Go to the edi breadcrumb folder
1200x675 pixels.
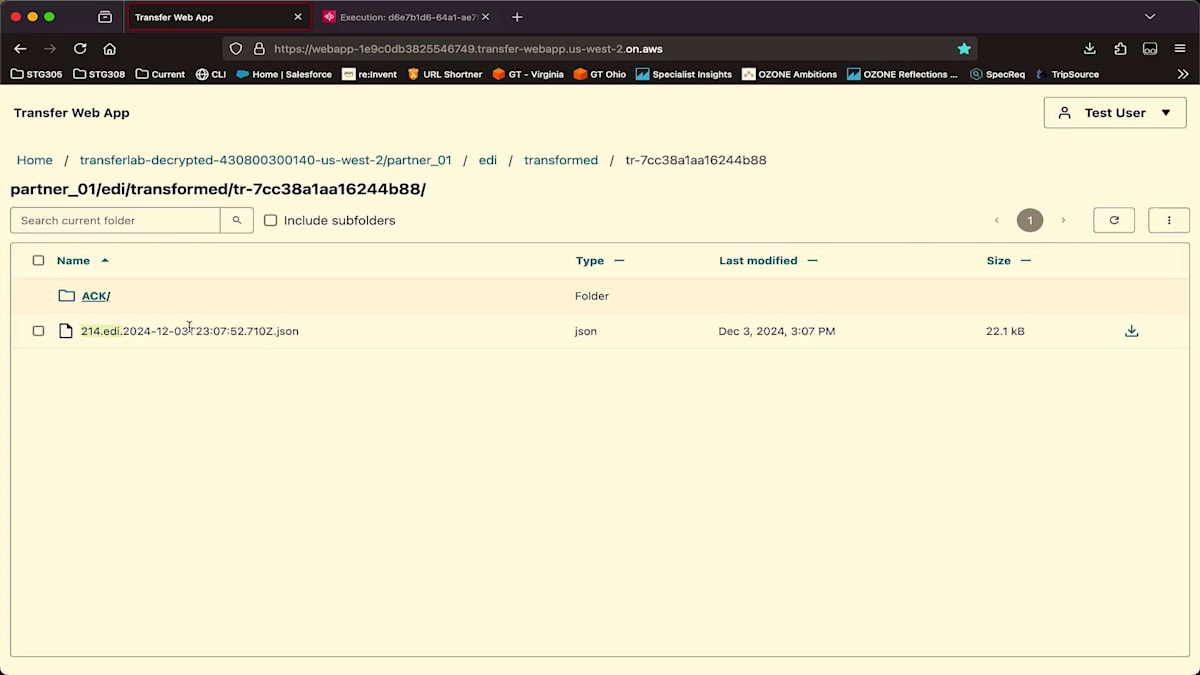click(488, 160)
